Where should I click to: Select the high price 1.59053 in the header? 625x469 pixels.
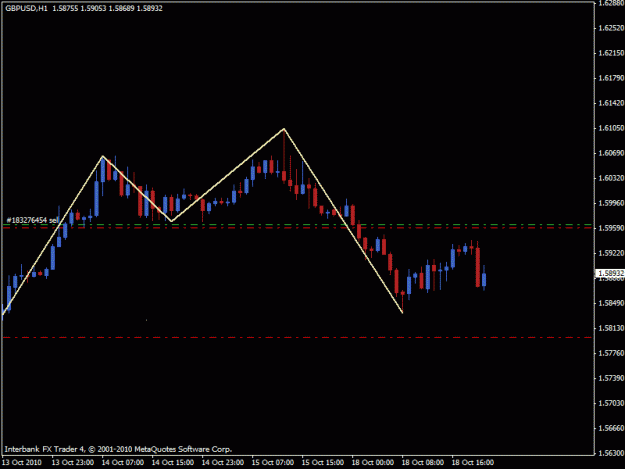93,8
